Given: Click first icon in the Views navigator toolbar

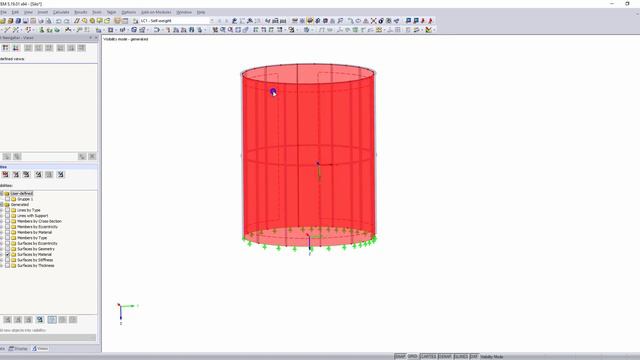Looking at the screenshot, I should [x=5, y=48].
